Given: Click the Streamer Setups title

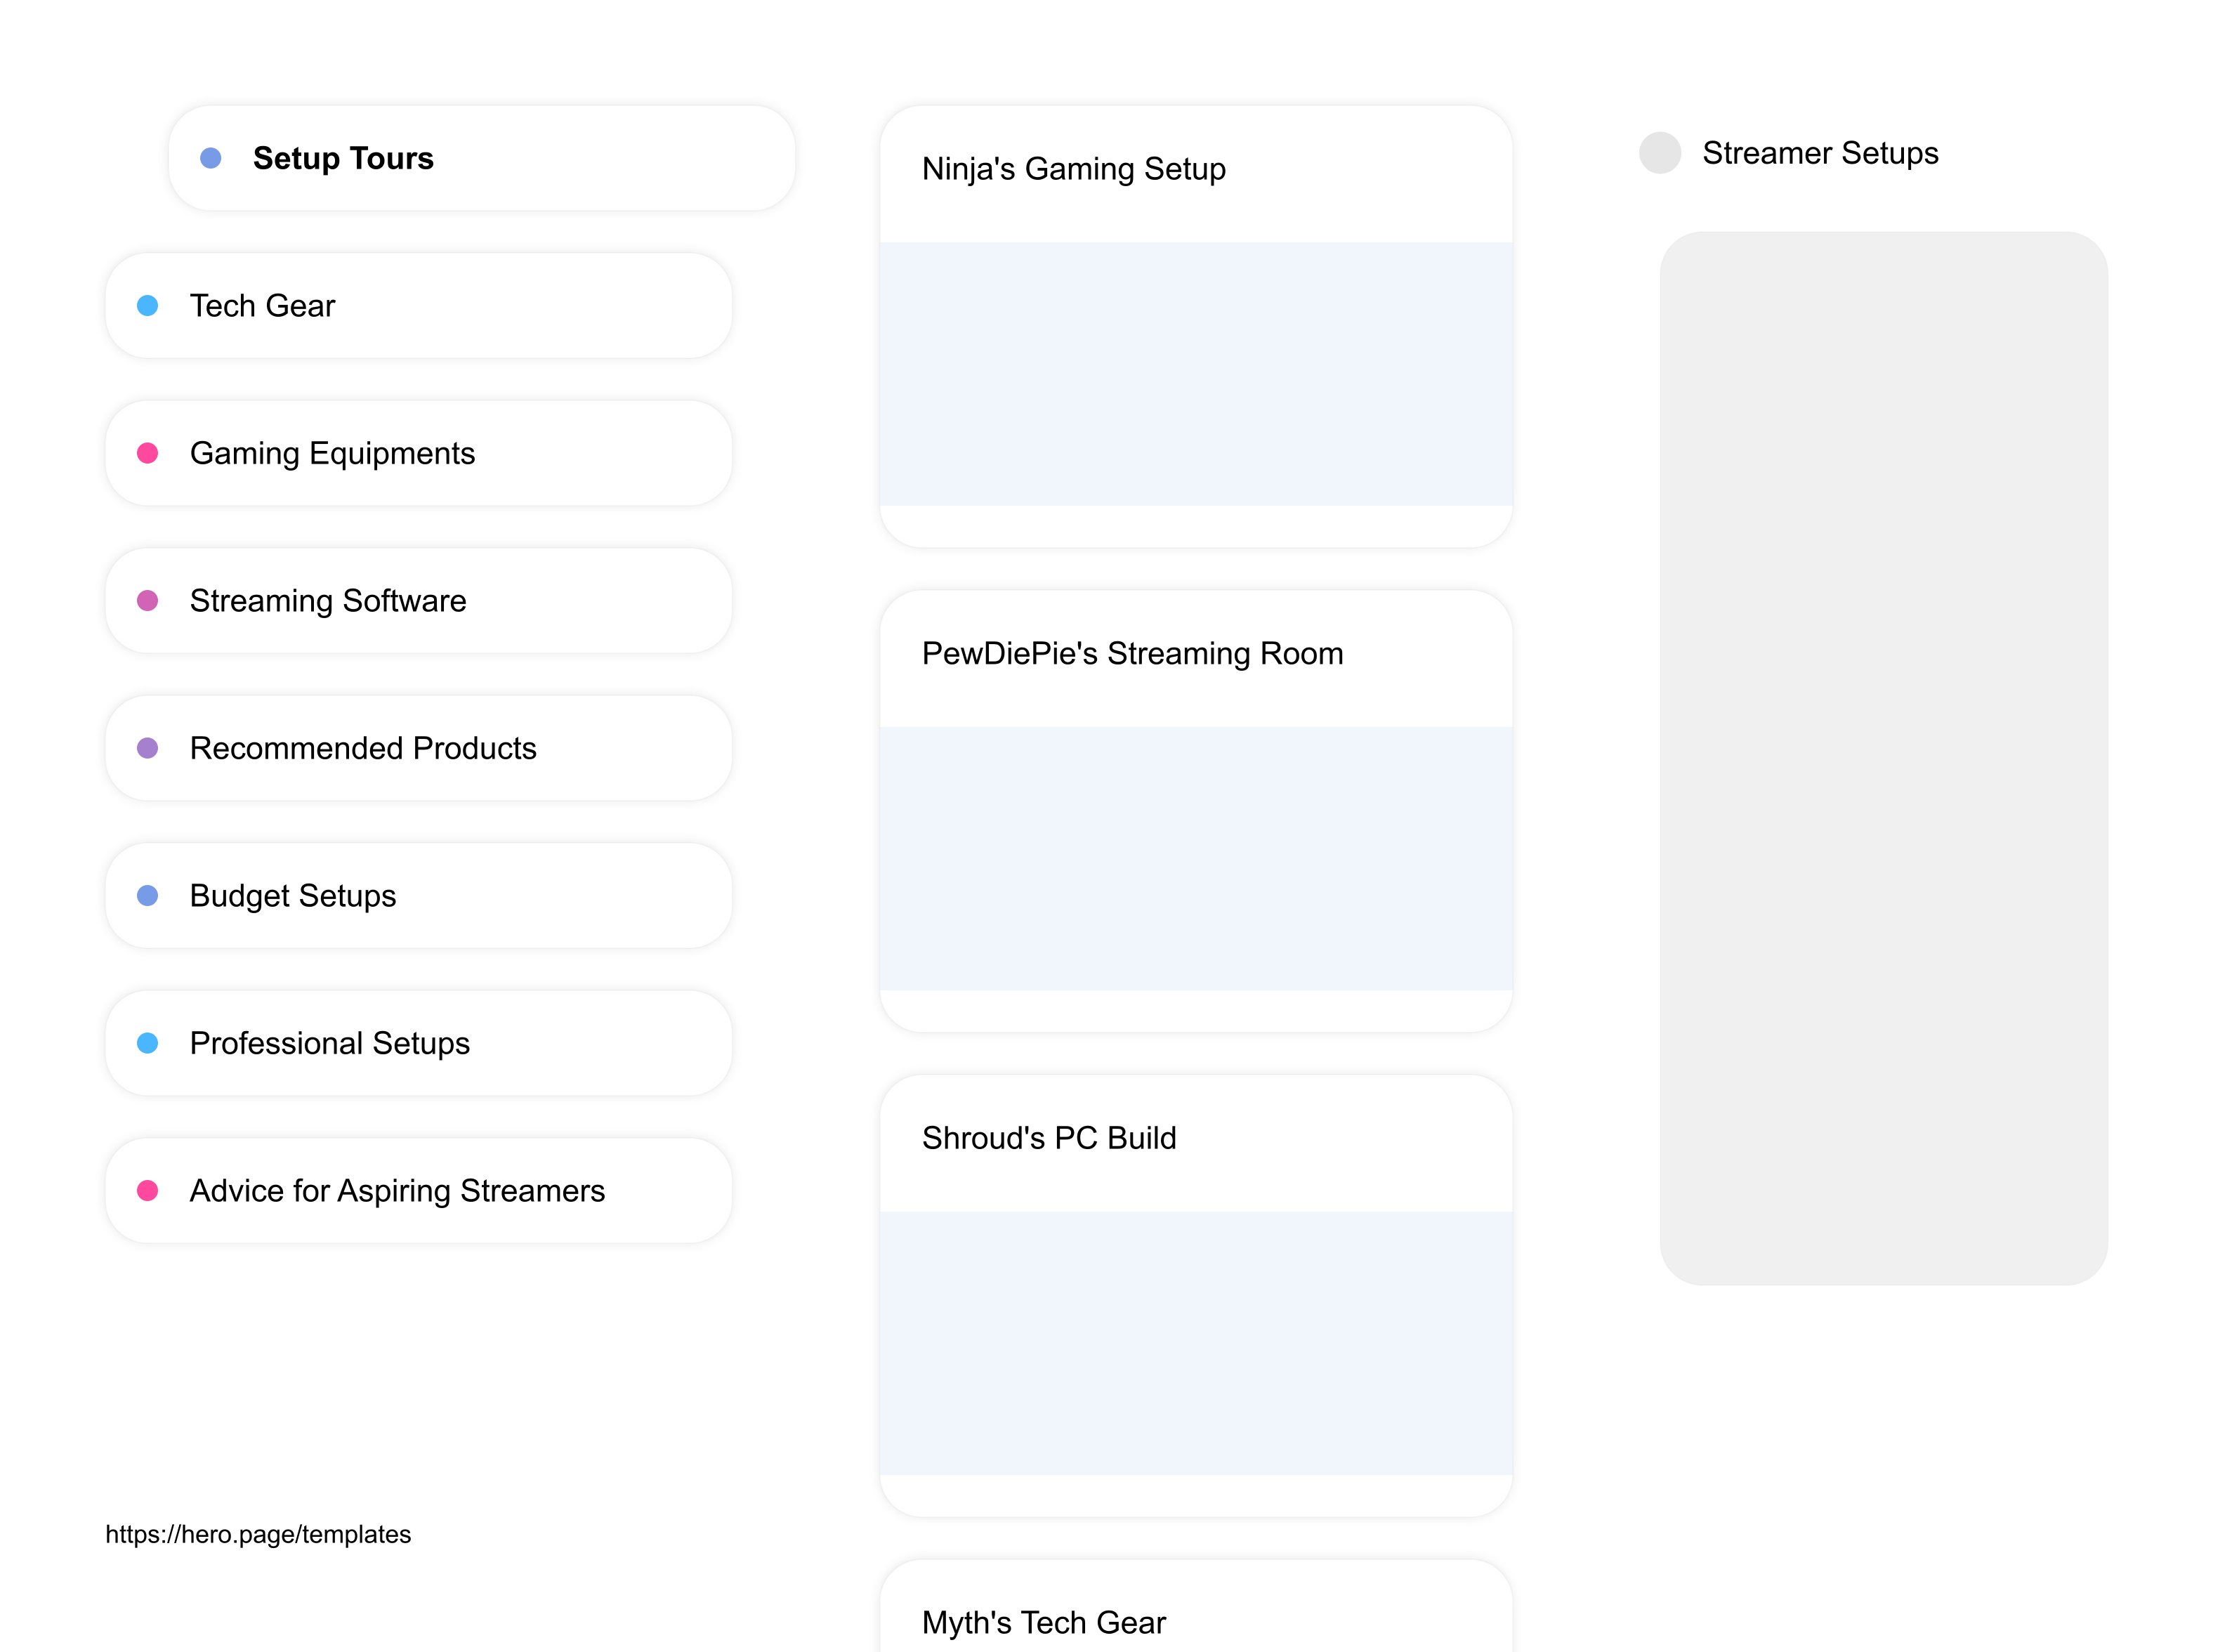Looking at the screenshot, I should tap(1819, 153).
